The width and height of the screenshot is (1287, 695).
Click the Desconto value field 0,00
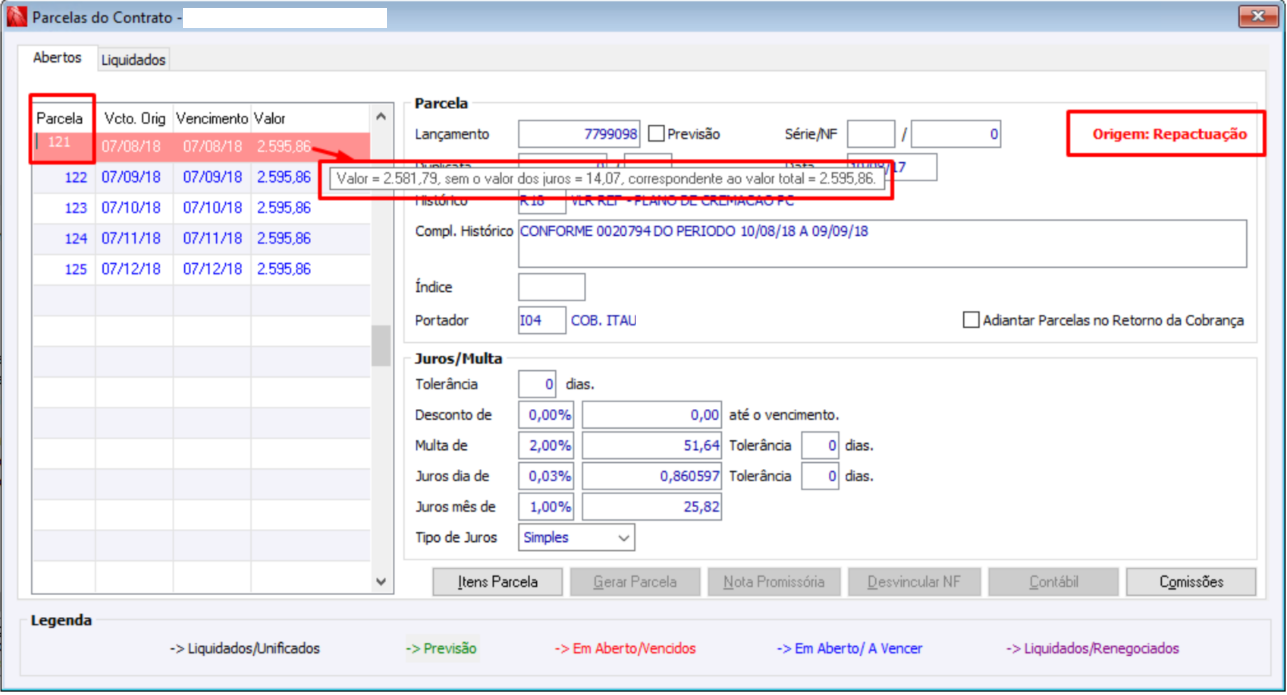coord(652,414)
